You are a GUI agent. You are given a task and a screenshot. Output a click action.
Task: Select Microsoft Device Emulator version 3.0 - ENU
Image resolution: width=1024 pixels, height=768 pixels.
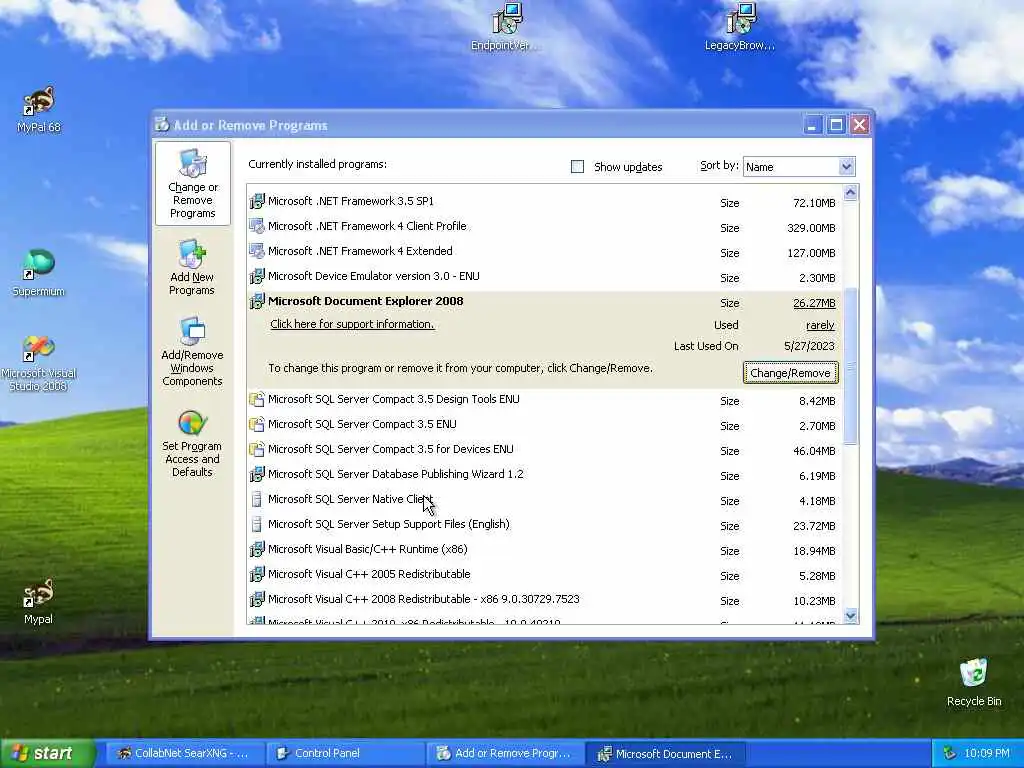pyautogui.click(x=544, y=276)
